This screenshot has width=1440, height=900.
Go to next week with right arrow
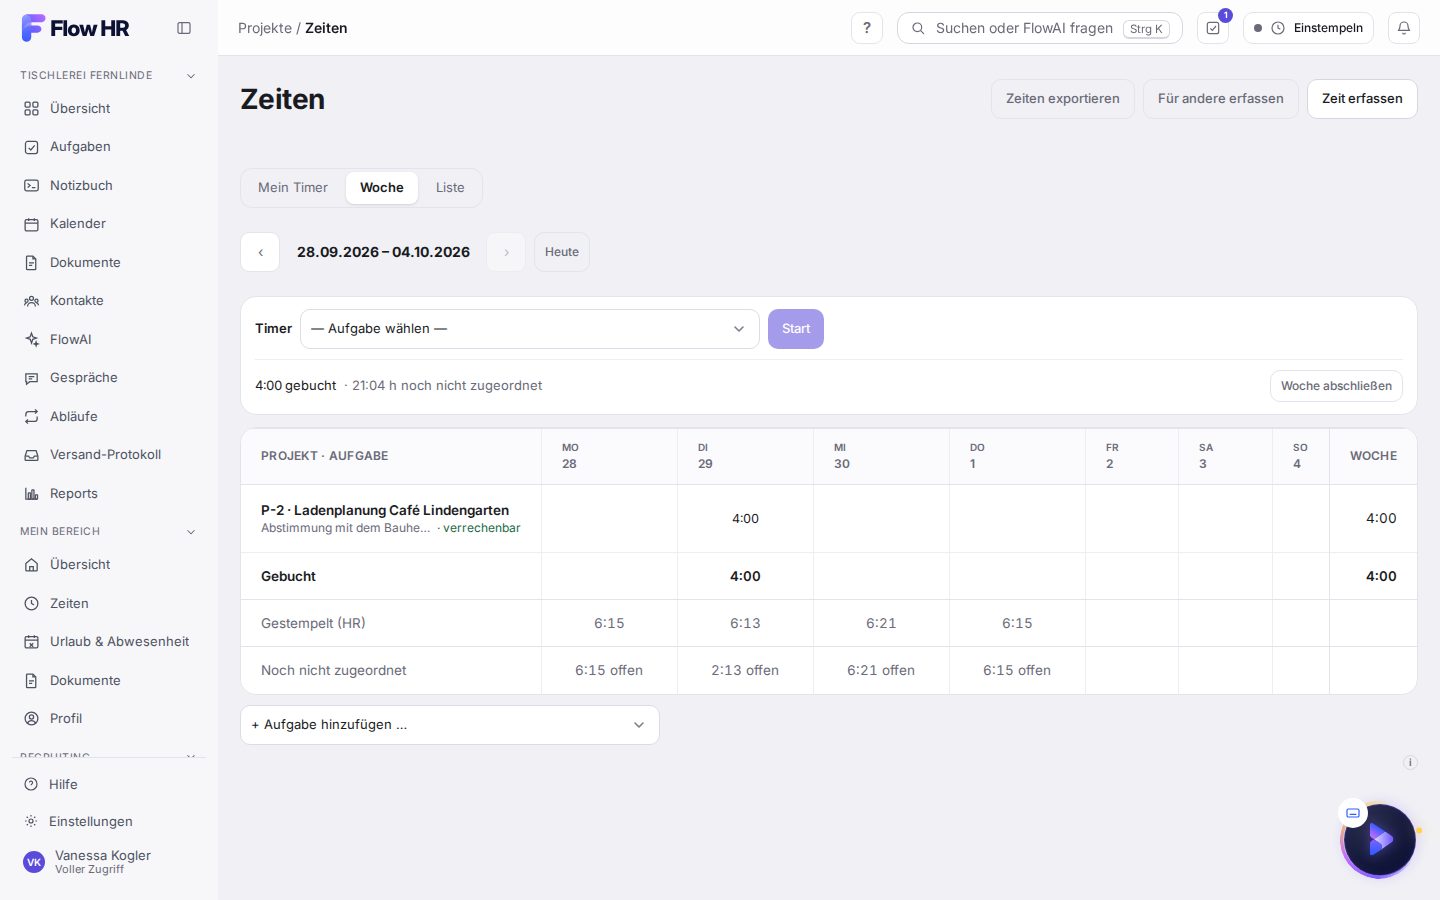pyautogui.click(x=506, y=252)
